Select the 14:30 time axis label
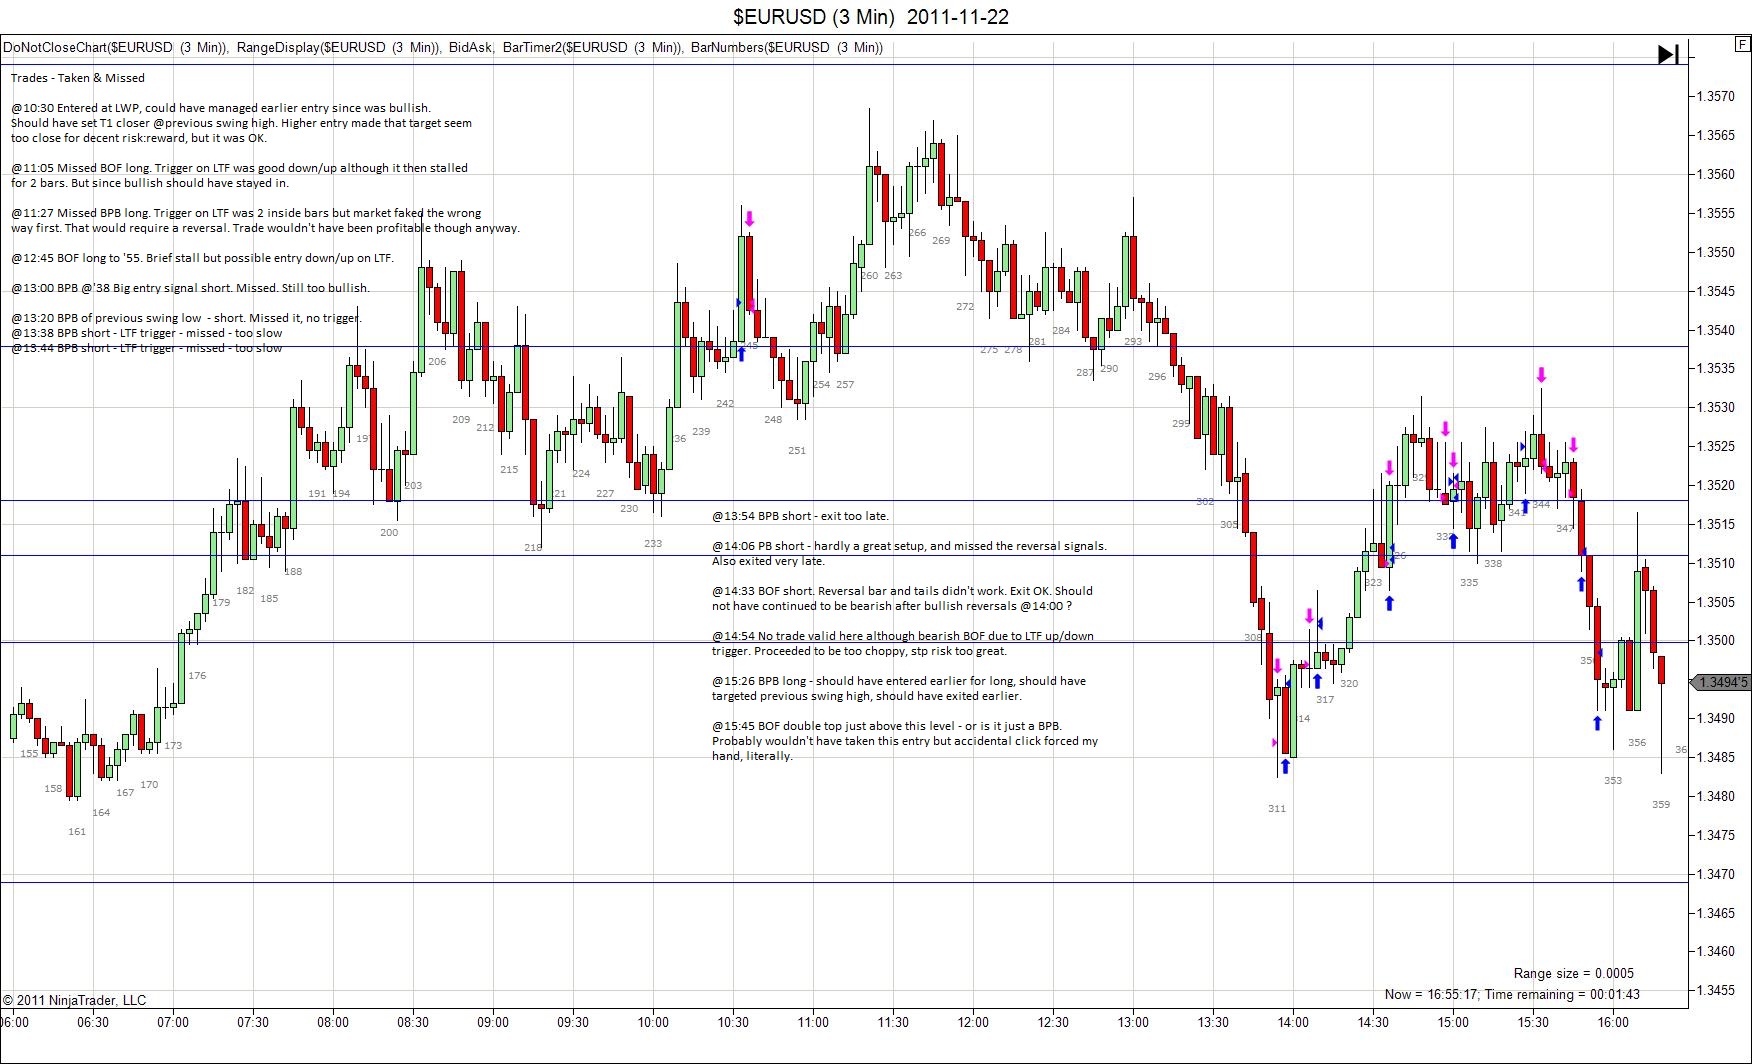 pyautogui.click(x=1373, y=1022)
